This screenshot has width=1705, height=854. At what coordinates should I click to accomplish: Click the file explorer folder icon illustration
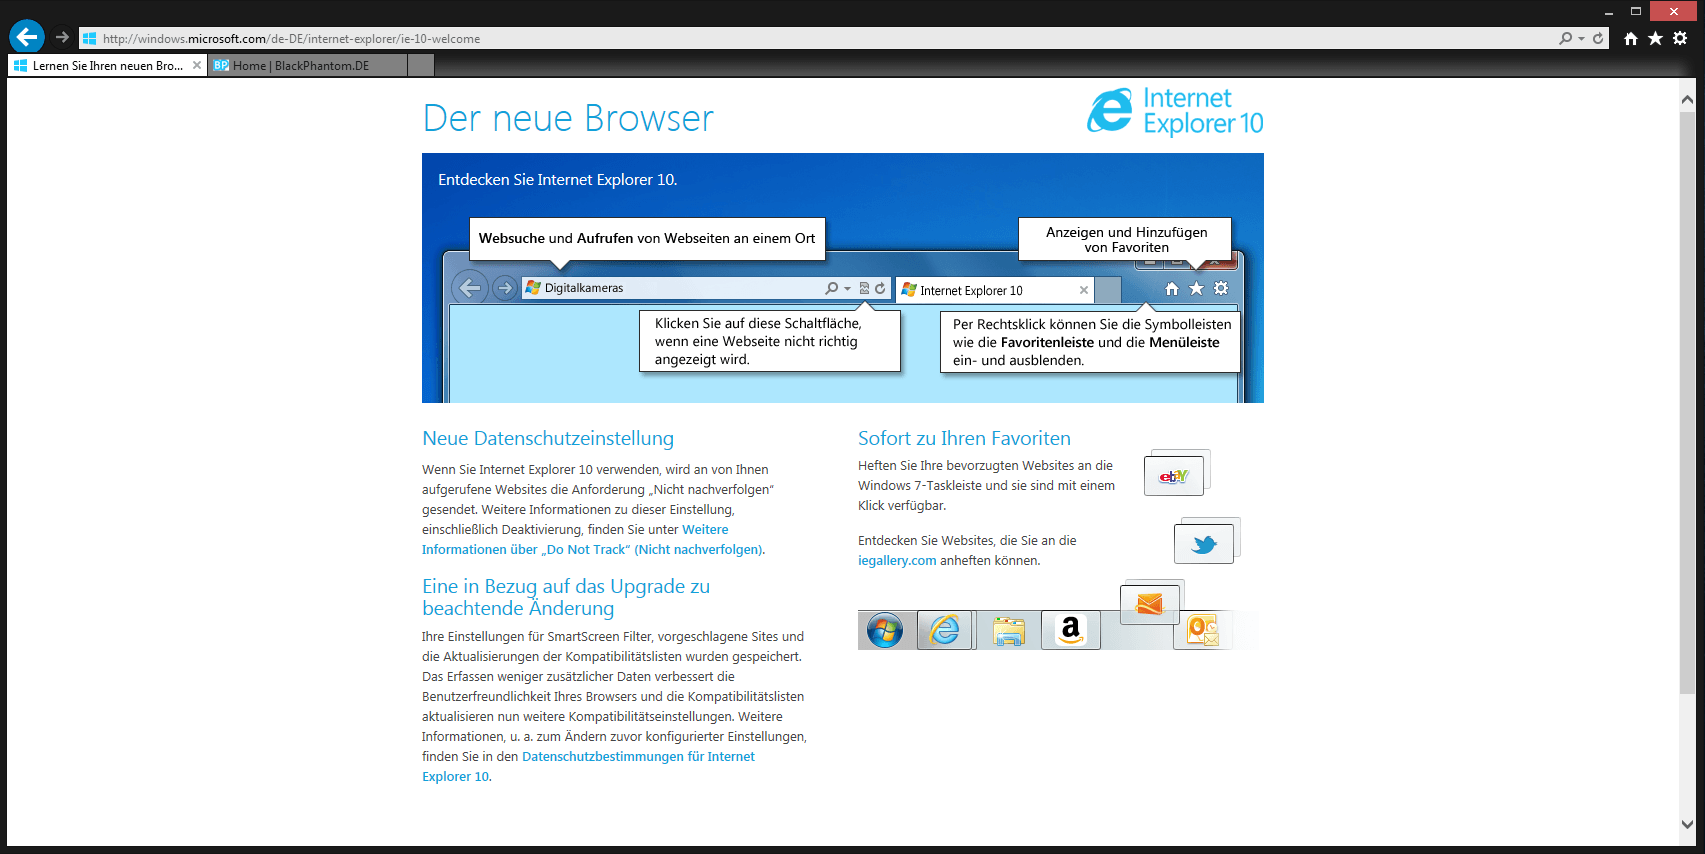coord(1009,631)
